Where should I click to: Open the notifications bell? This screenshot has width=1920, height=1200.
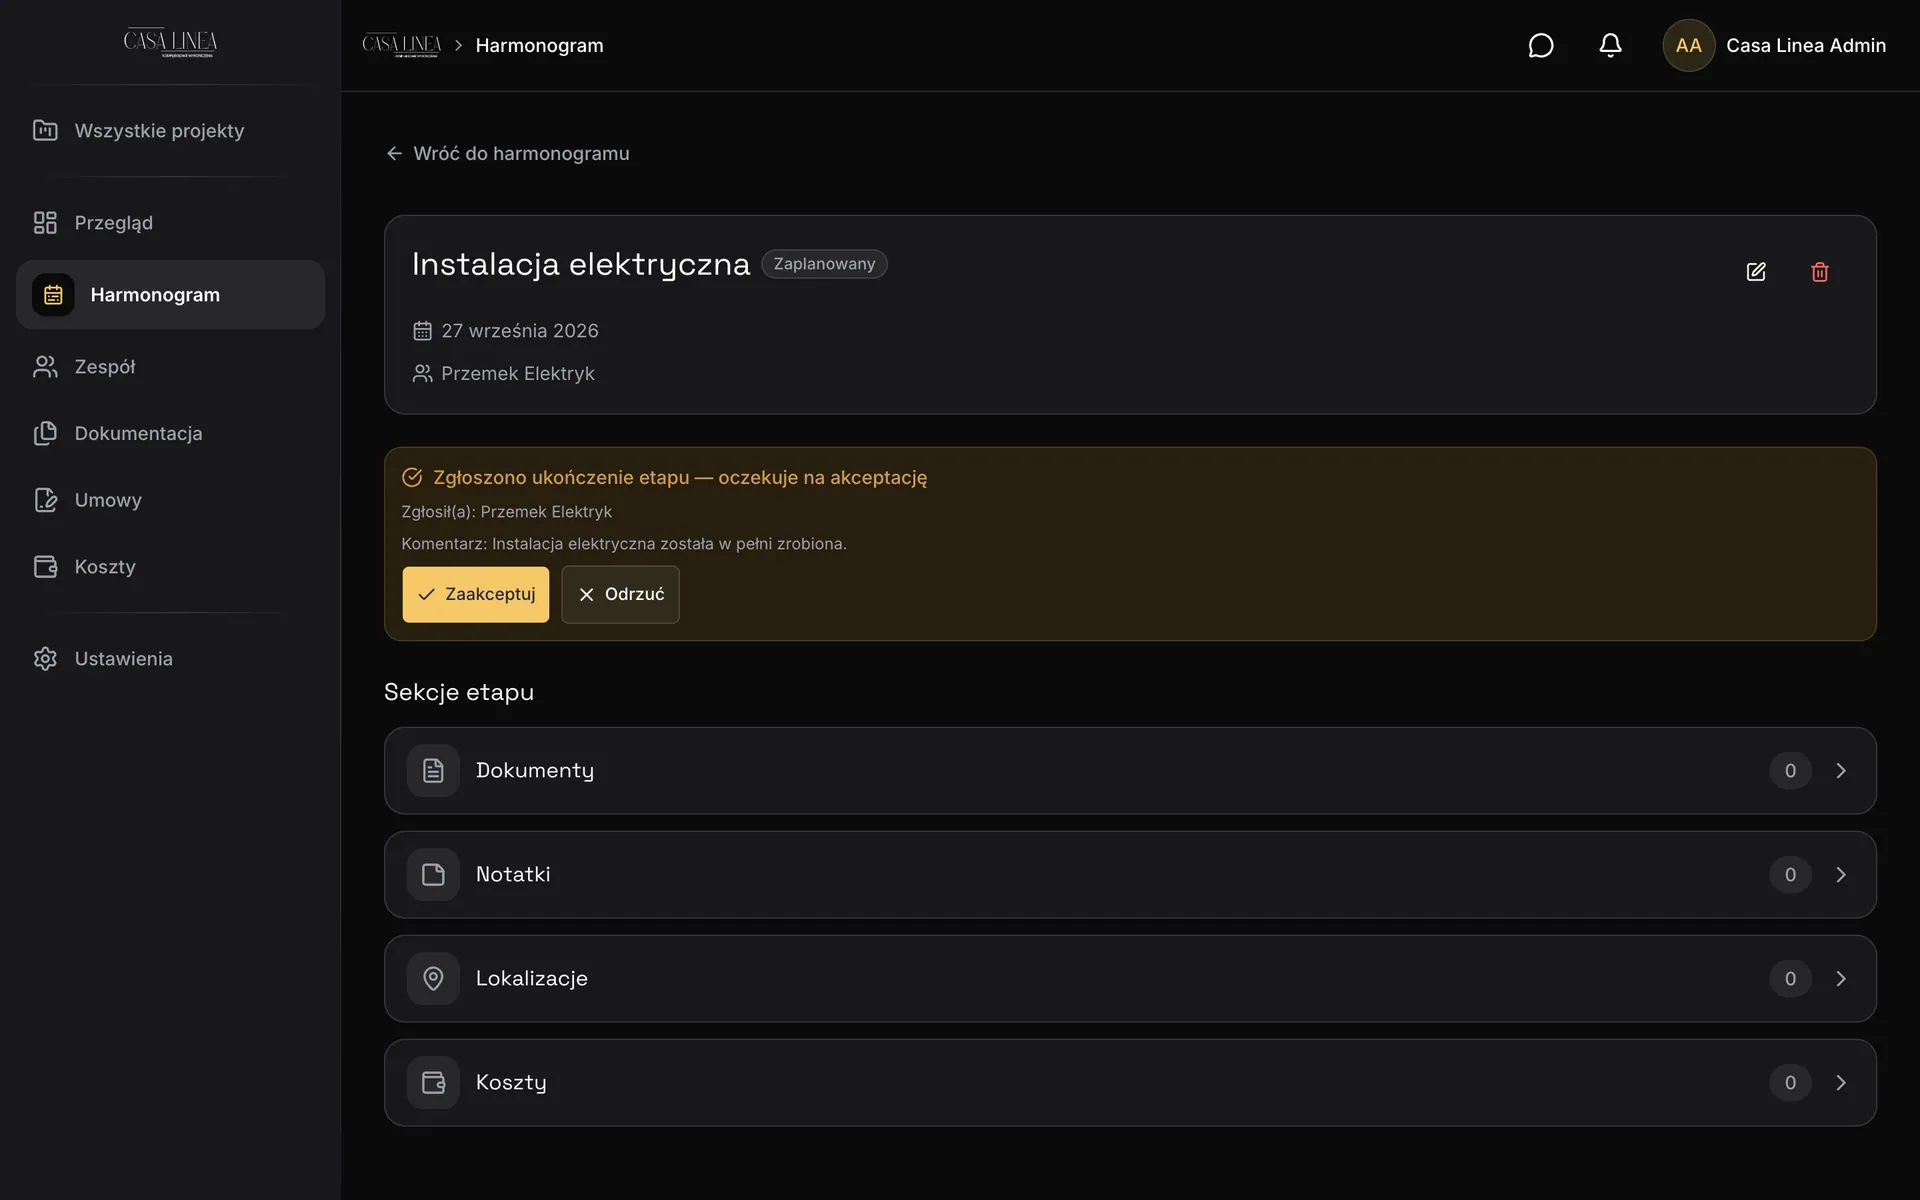click(x=1610, y=45)
